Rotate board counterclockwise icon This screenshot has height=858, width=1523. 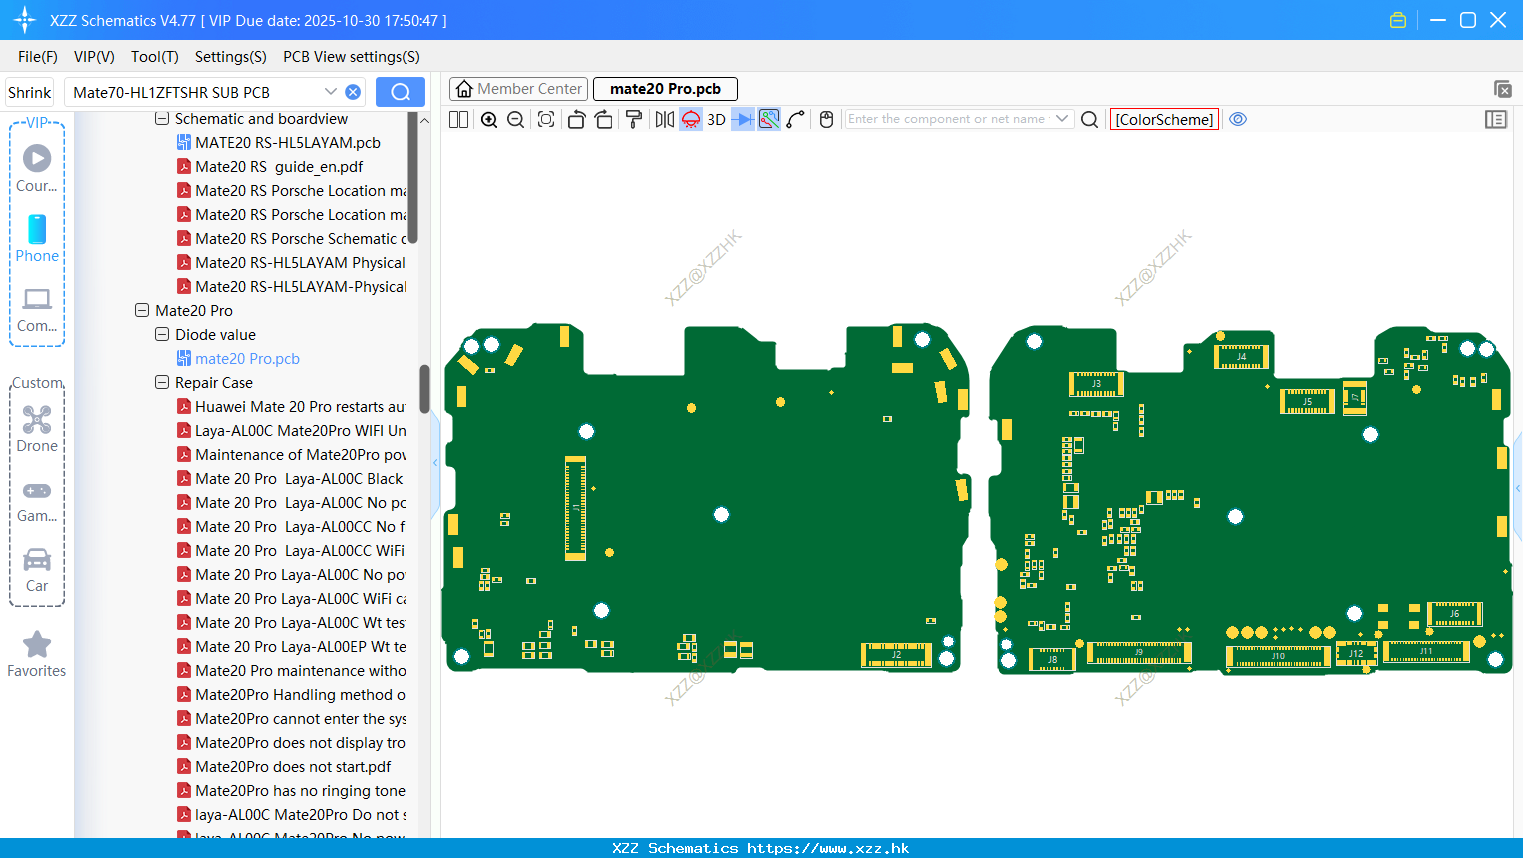pos(576,119)
